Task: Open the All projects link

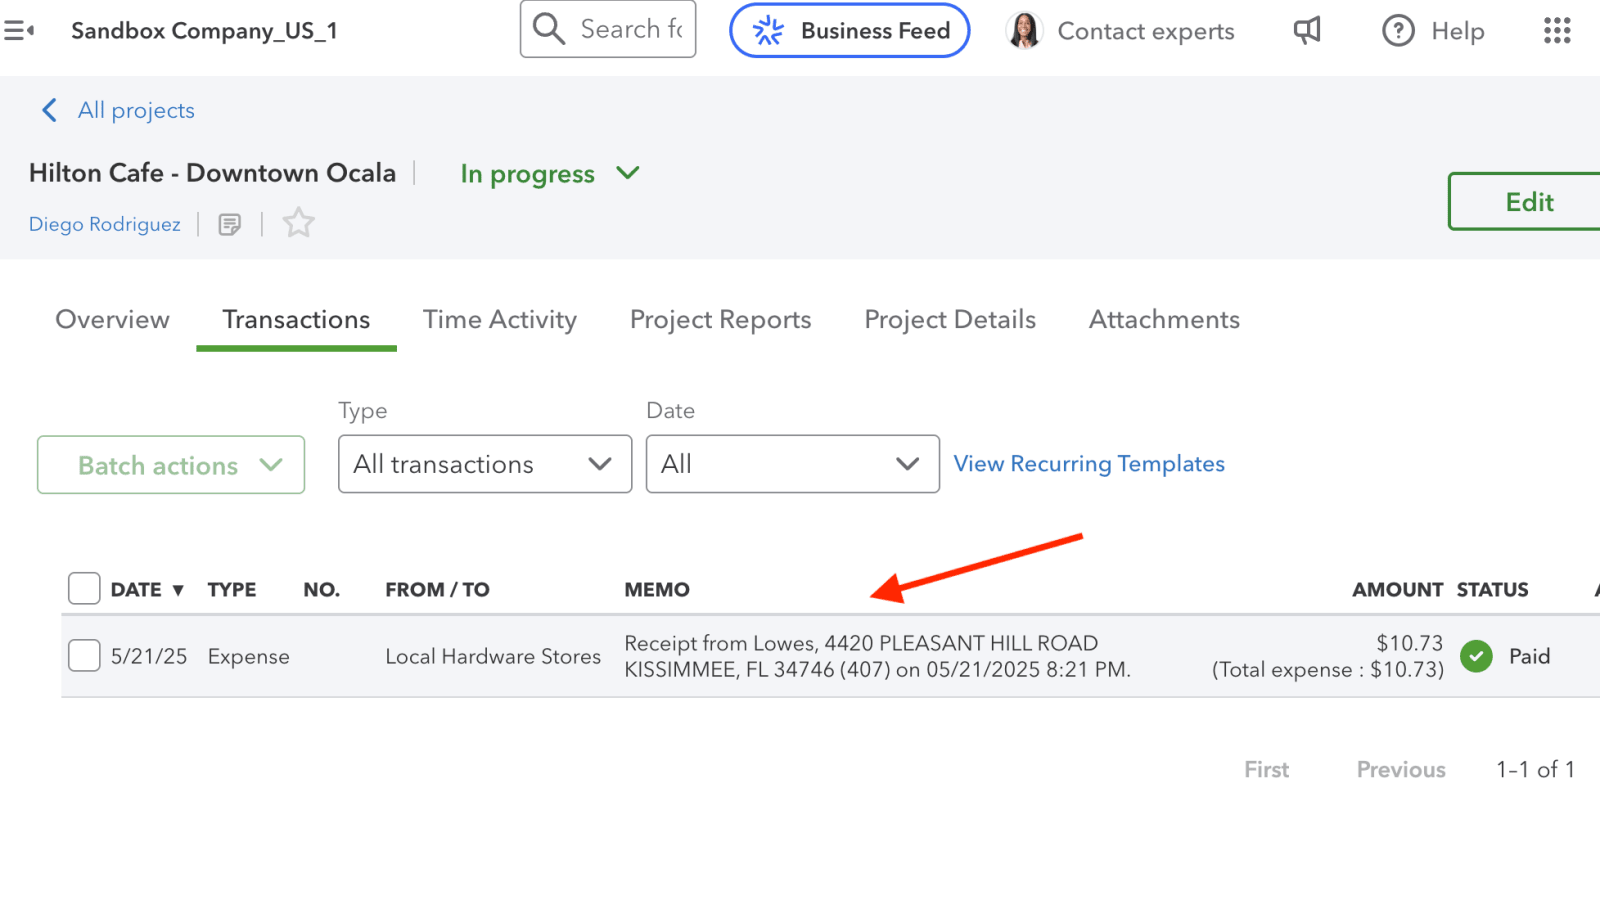Action: click(136, 110)
